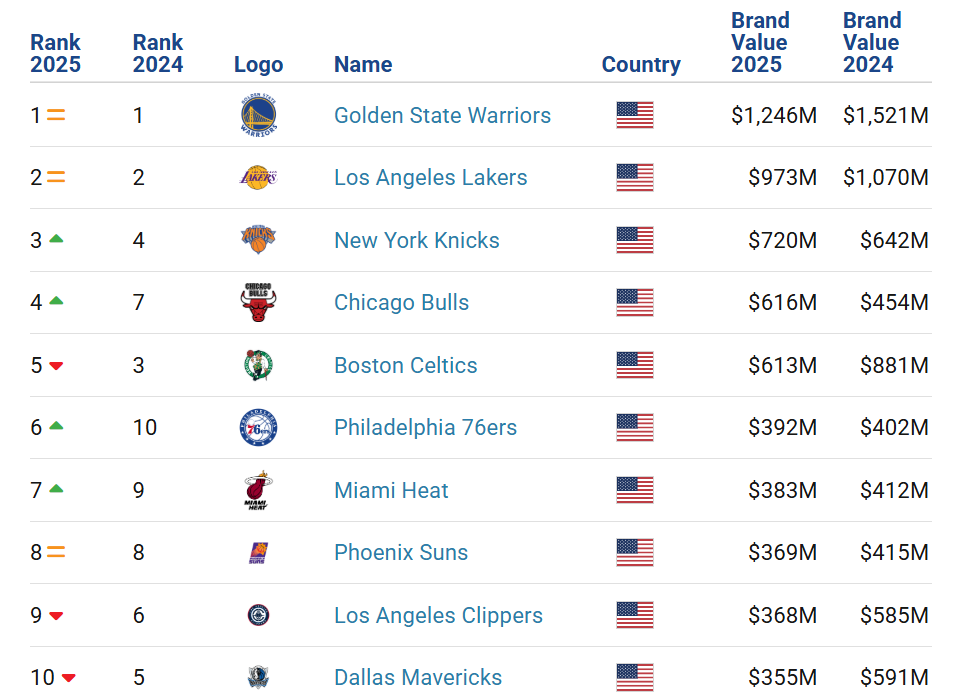Click the red down arrow beside rank 5
The image size is (967, 700).
56,366
